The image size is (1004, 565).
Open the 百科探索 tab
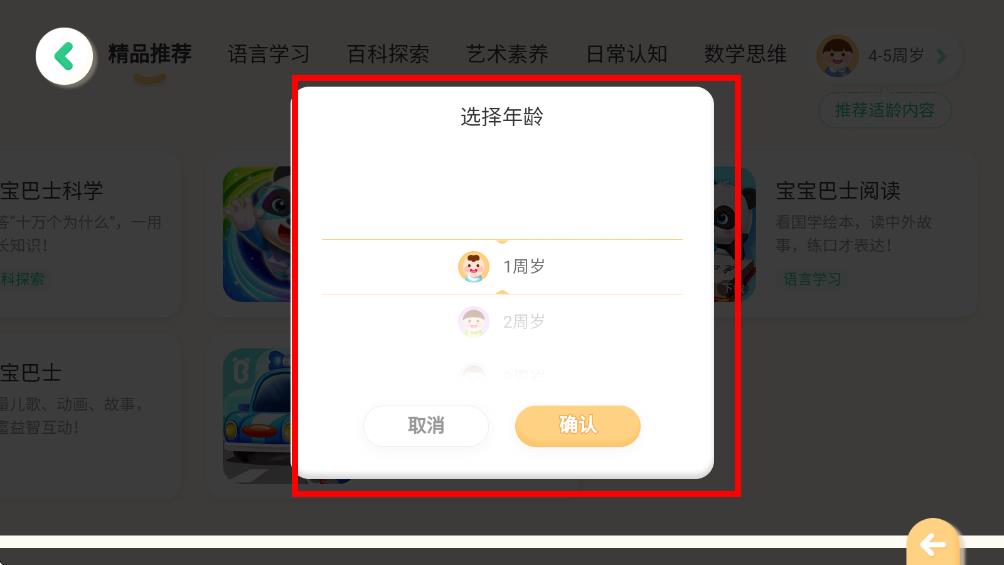click(x=388, y=54)
